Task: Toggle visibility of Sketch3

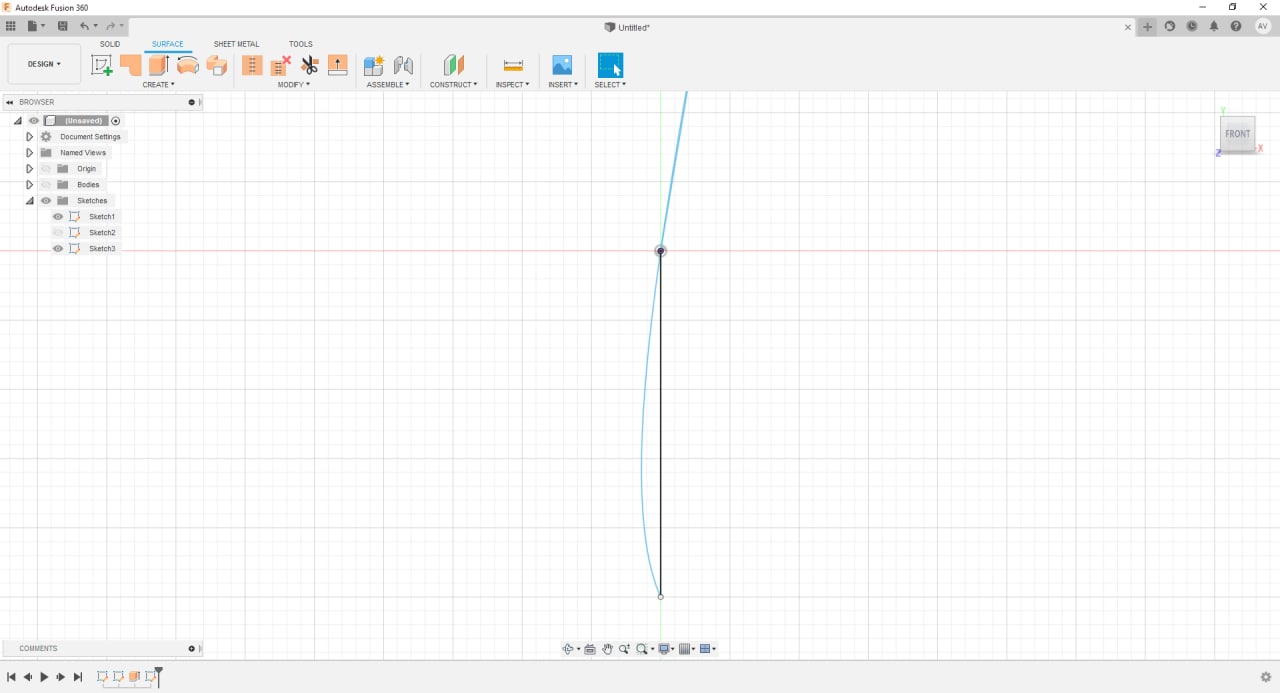Action: point(58,249)
